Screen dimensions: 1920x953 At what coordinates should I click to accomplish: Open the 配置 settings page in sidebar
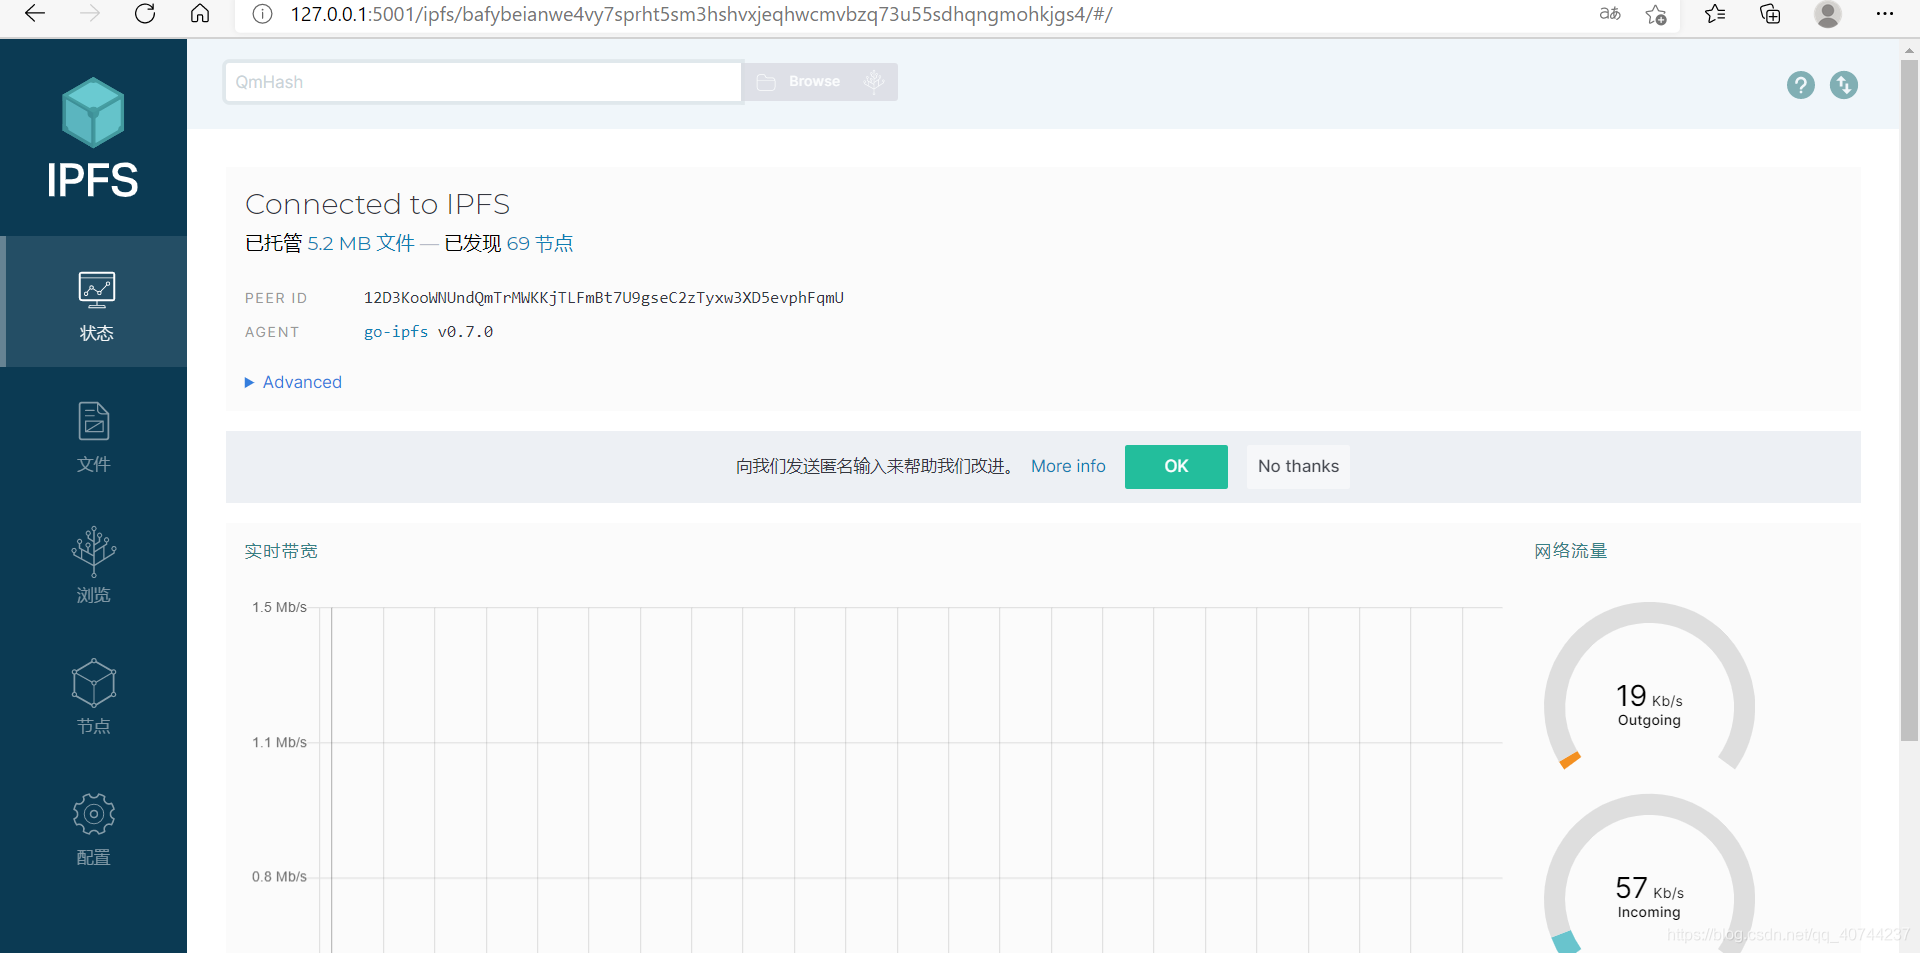[x=94, y=829]
